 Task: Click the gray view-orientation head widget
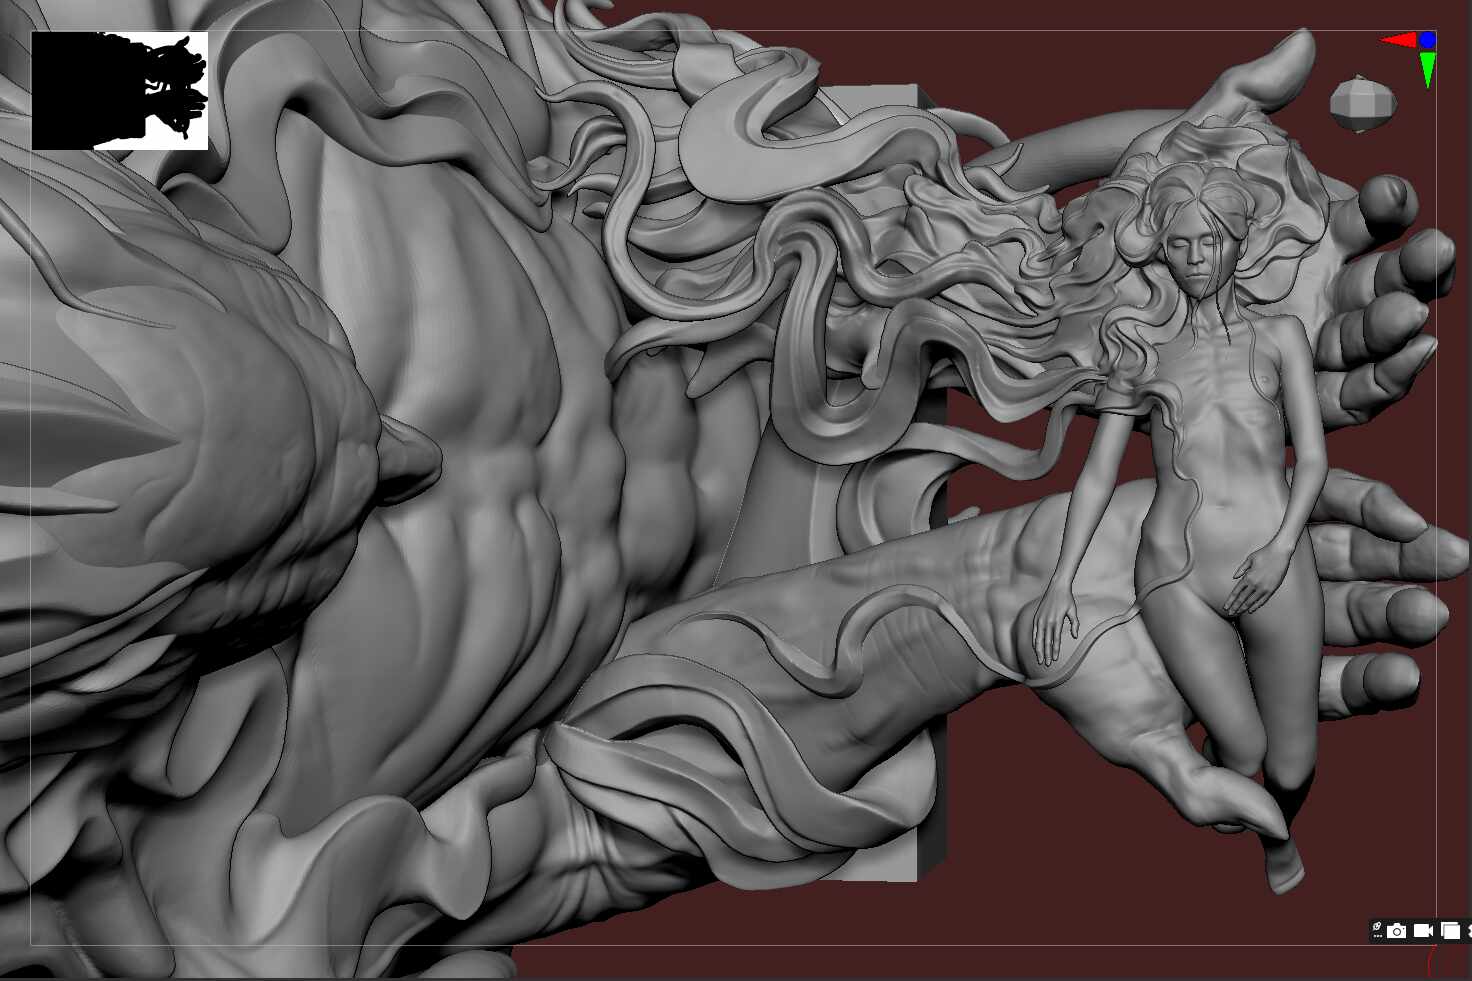click(x=1362, y=103)
